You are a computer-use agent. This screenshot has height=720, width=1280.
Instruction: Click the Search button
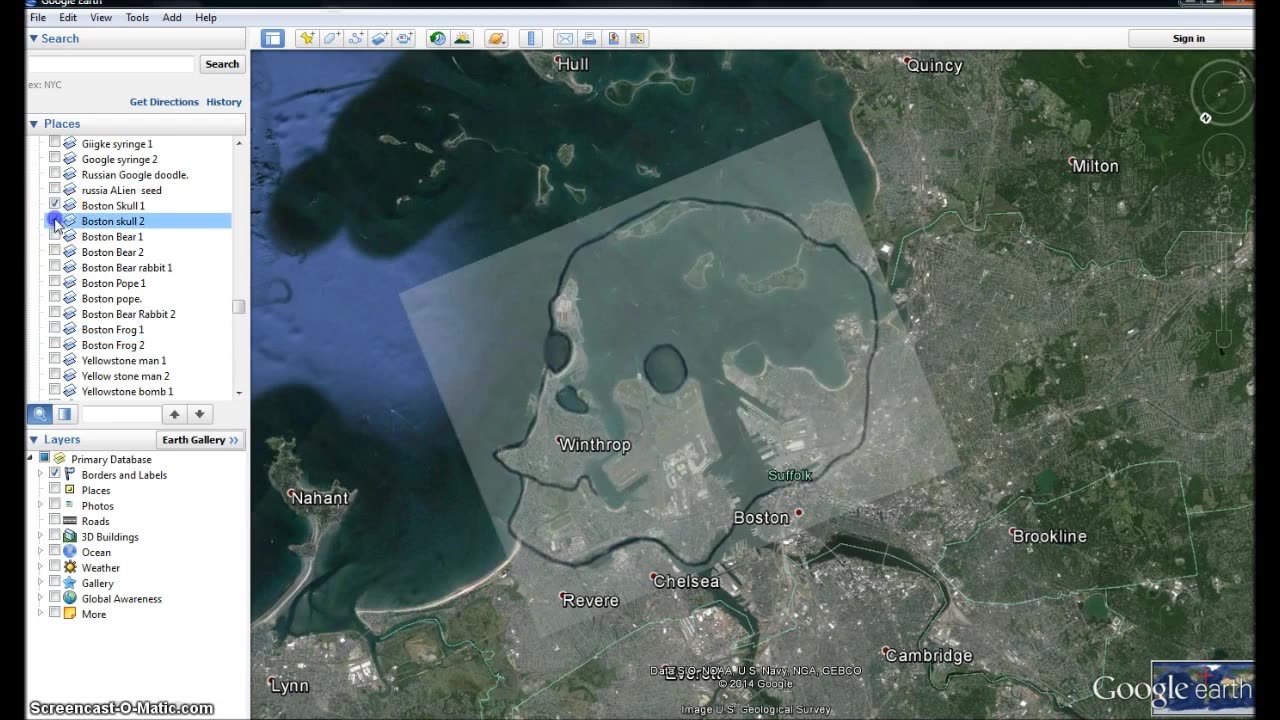222,64
